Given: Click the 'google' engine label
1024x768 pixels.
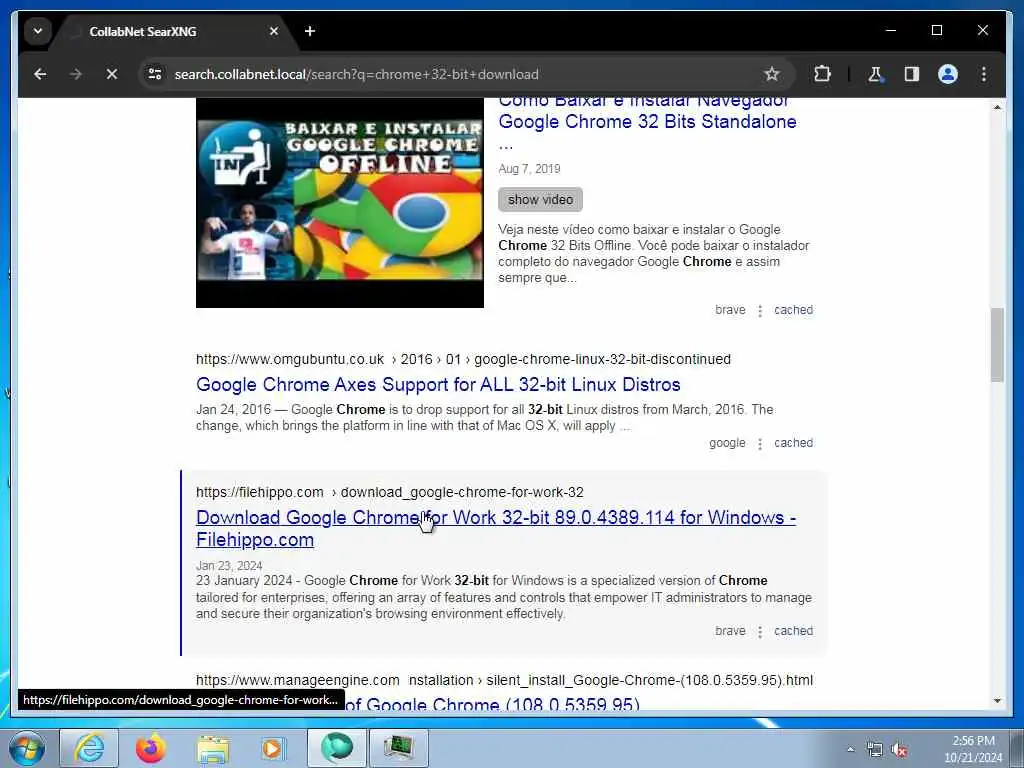Looking at the screenshot, I should (x=727, y=443).
